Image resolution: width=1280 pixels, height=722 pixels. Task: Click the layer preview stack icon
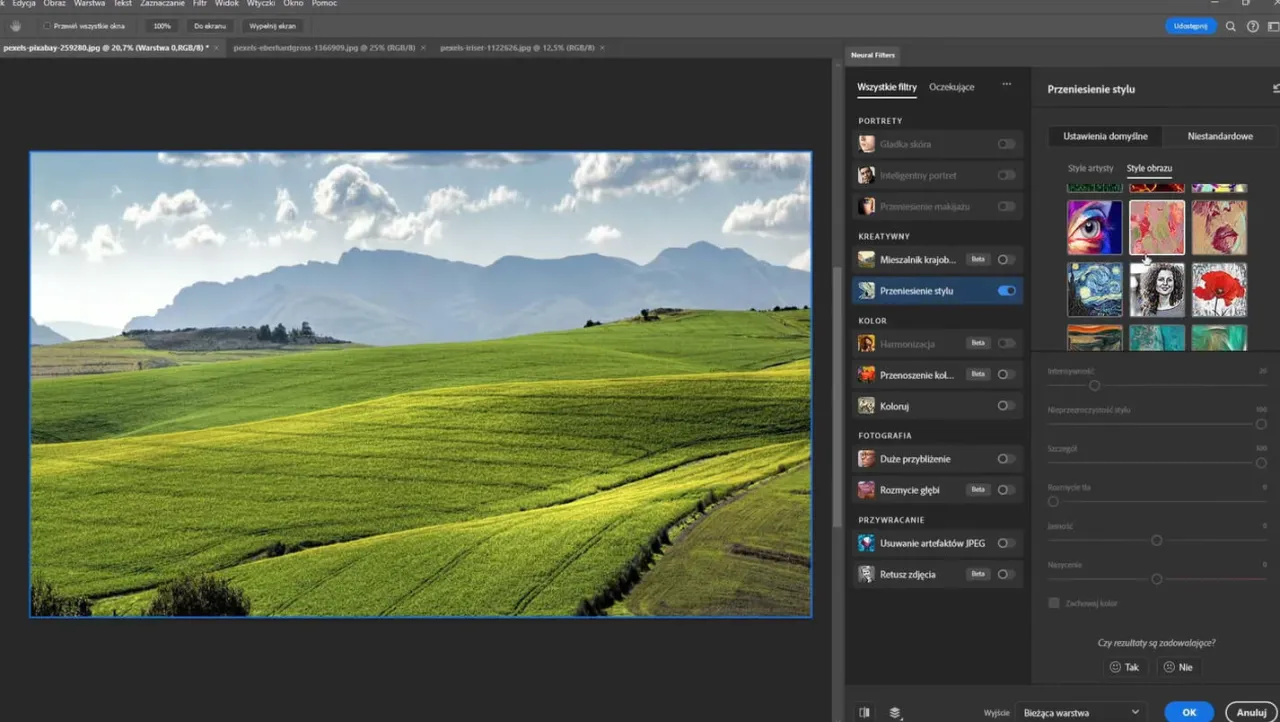point(895,713)
